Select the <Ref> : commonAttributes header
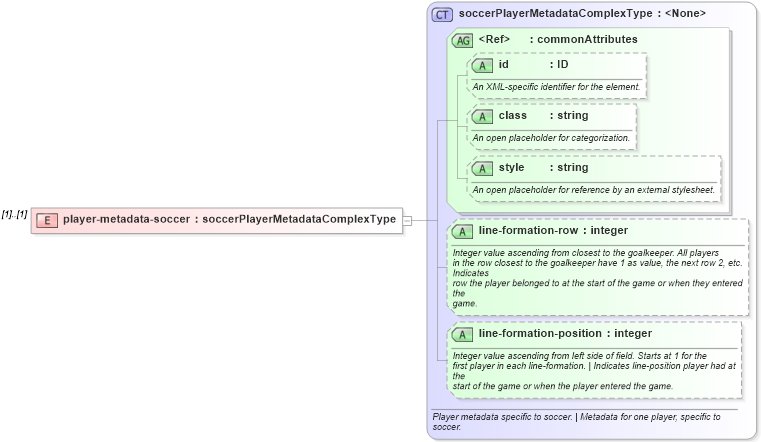The image size is (761, 442). (558, 39)
